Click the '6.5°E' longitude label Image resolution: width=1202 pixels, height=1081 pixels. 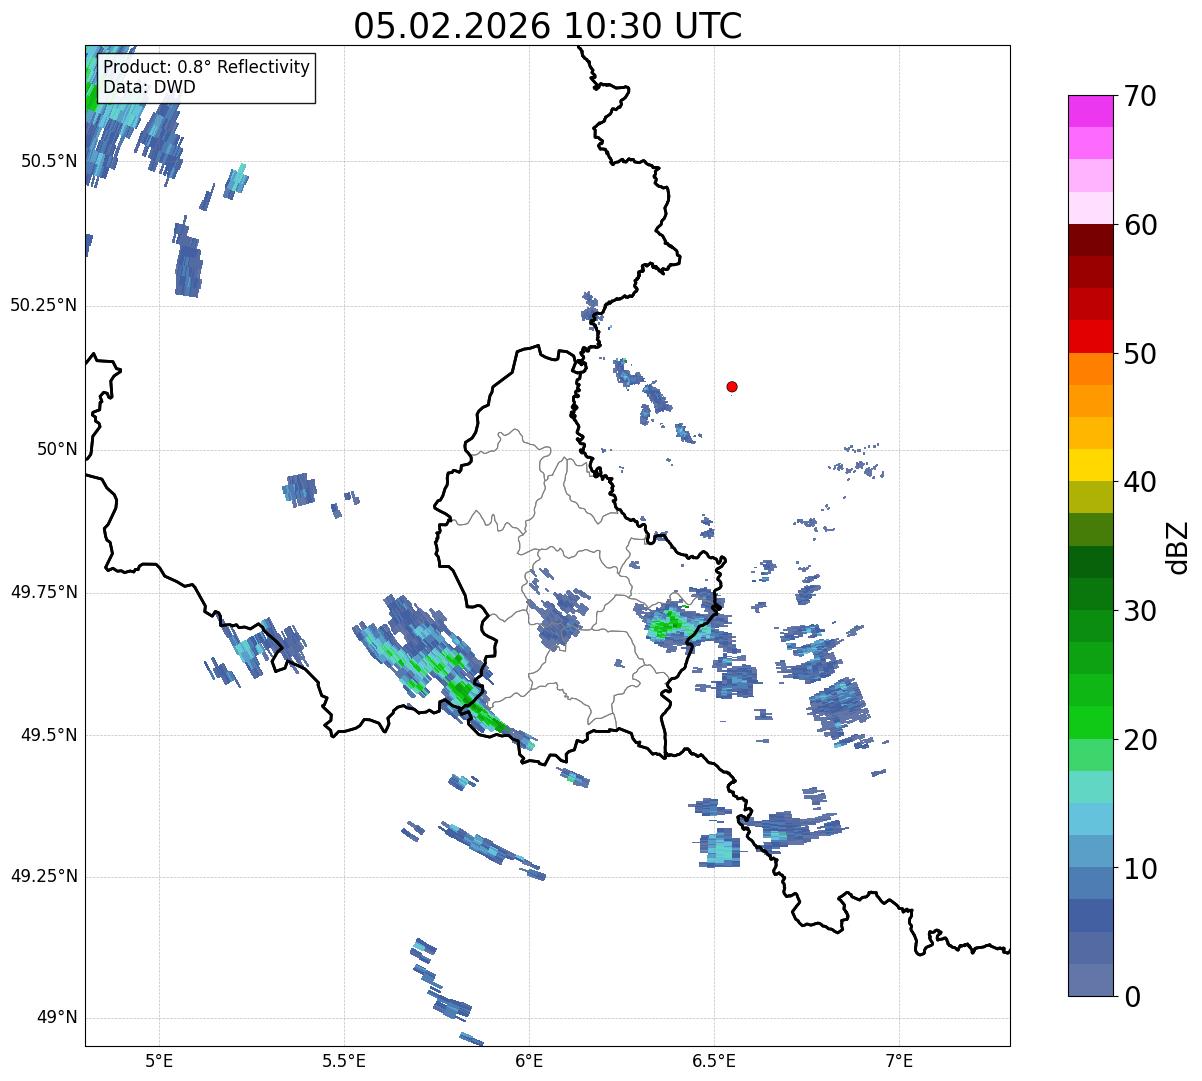(x=714, y=1060)
